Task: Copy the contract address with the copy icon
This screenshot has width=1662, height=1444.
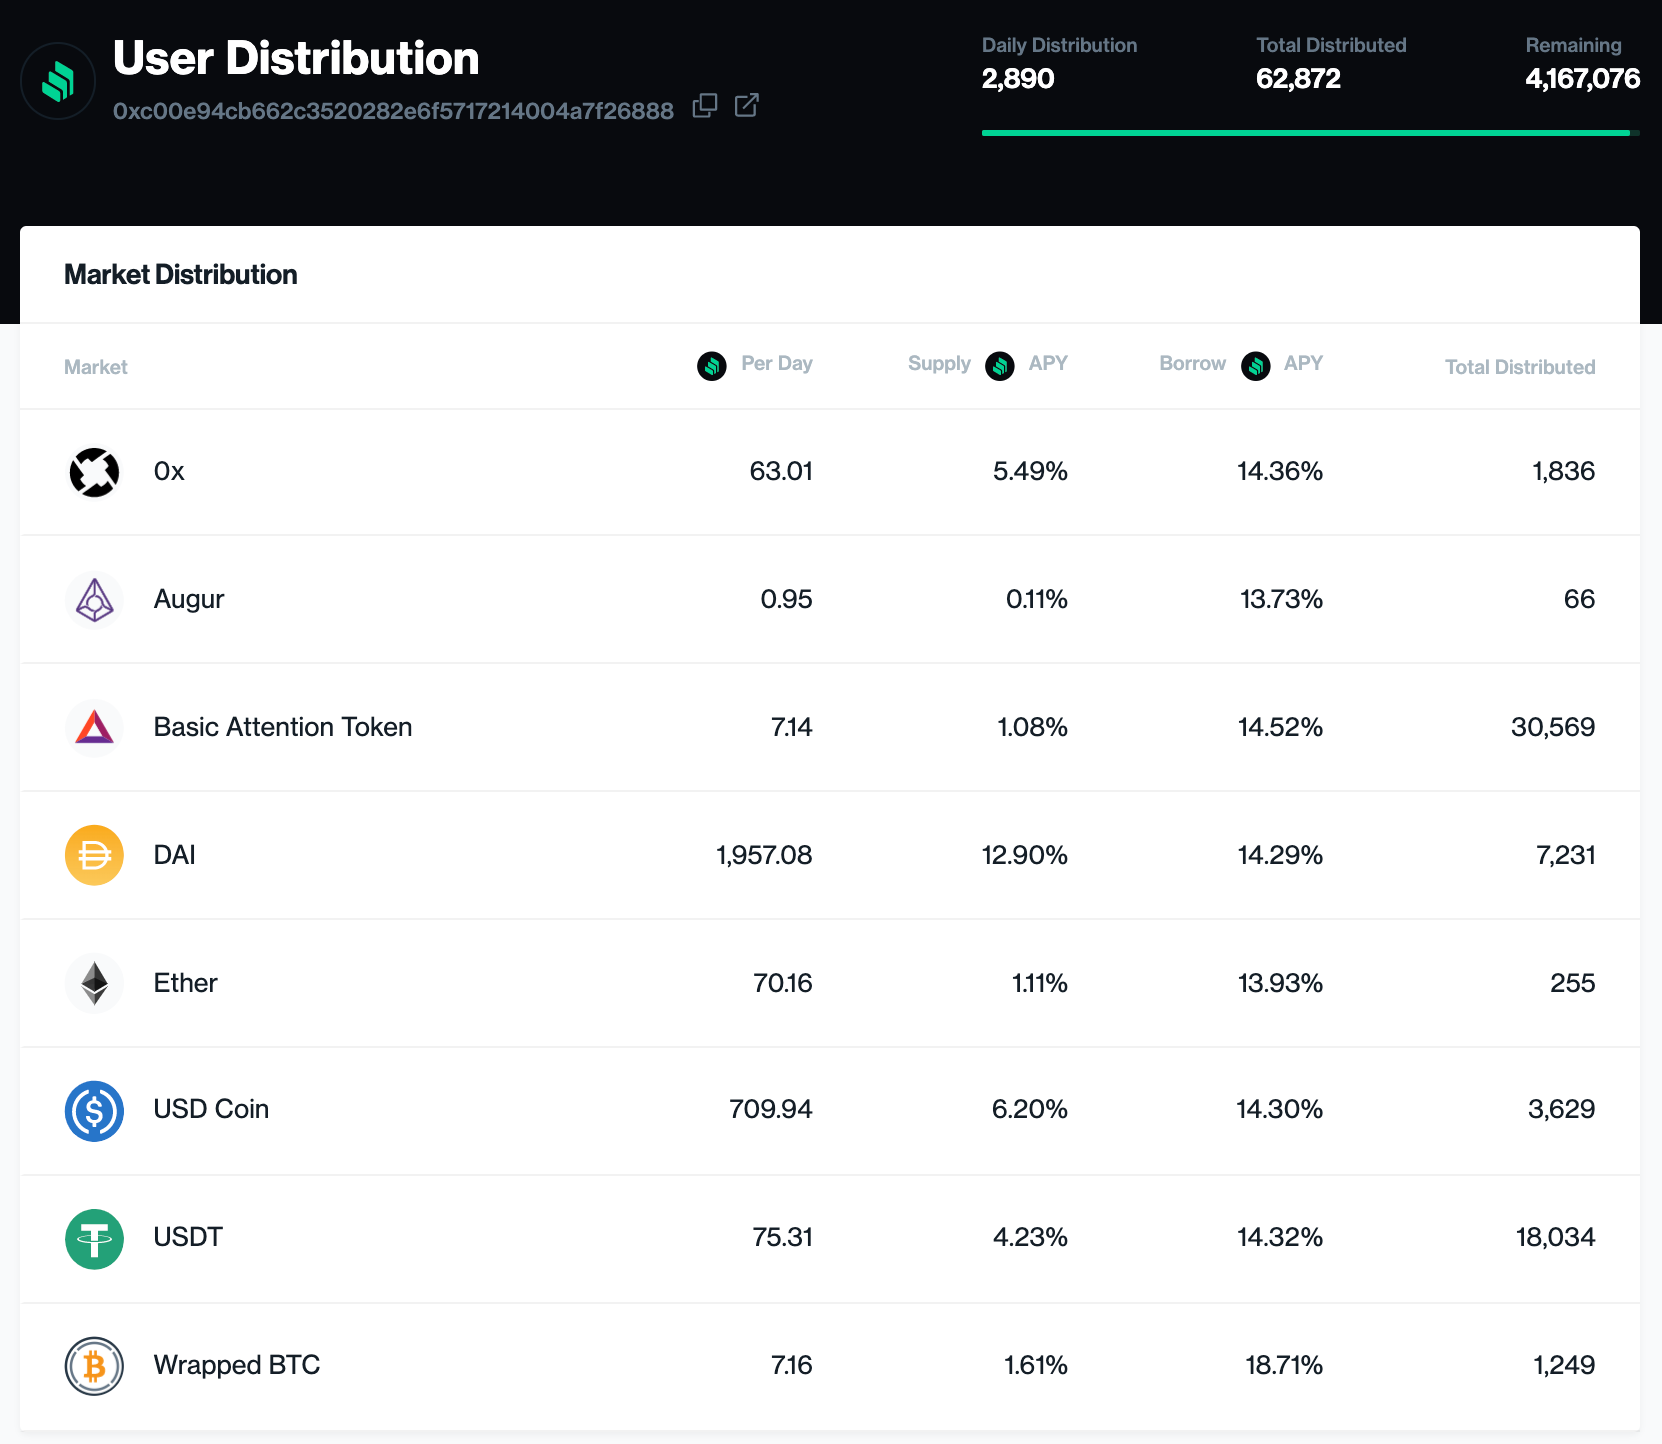Action: coord(705,106)
